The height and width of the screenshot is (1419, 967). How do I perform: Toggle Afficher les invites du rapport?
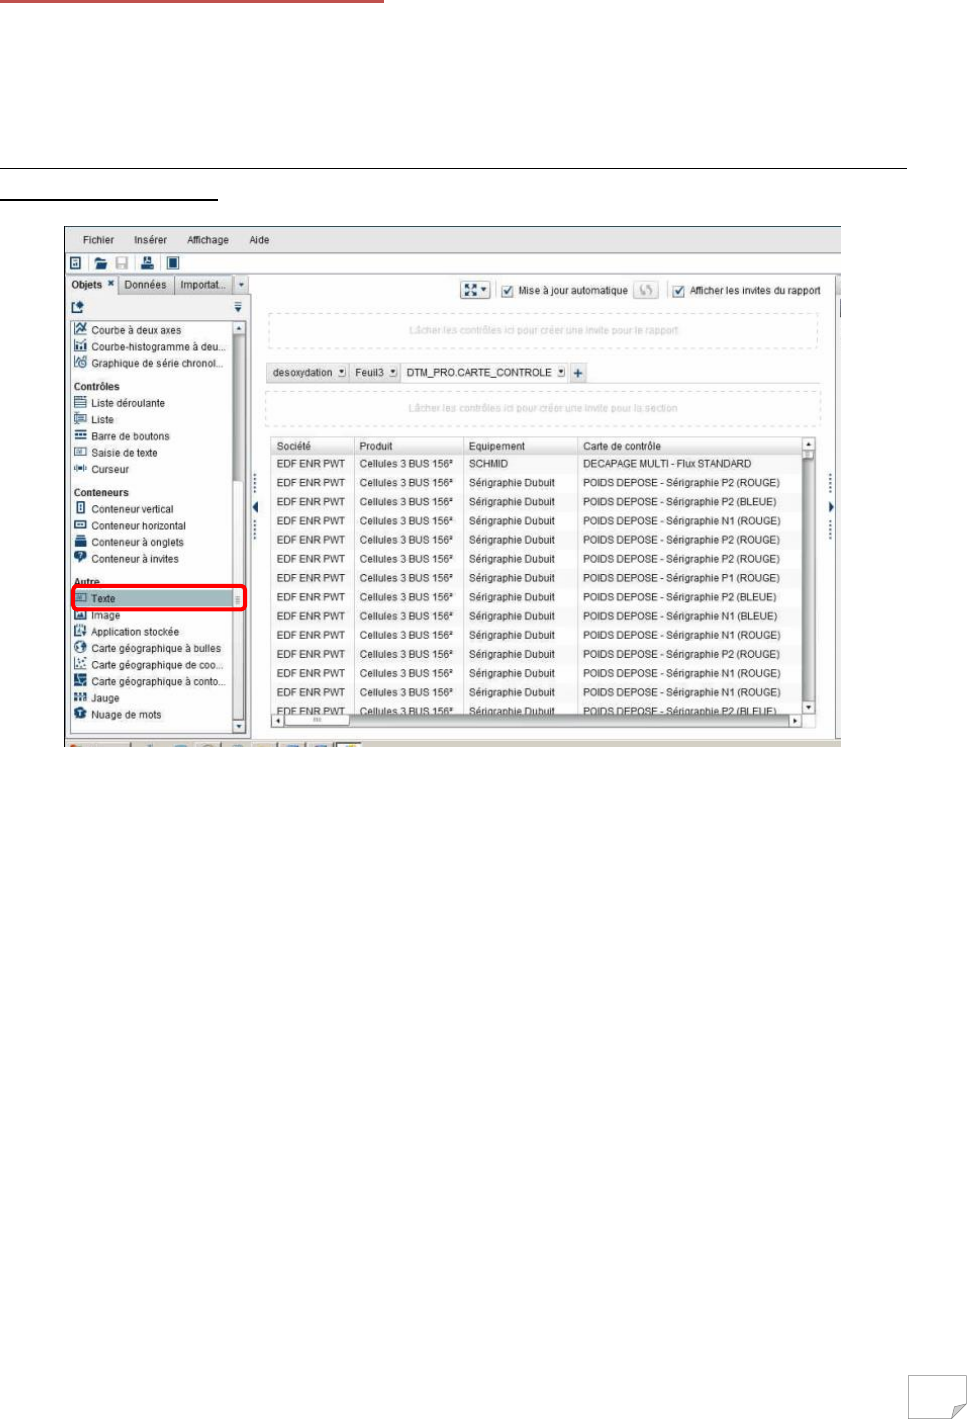click(679, 291)
